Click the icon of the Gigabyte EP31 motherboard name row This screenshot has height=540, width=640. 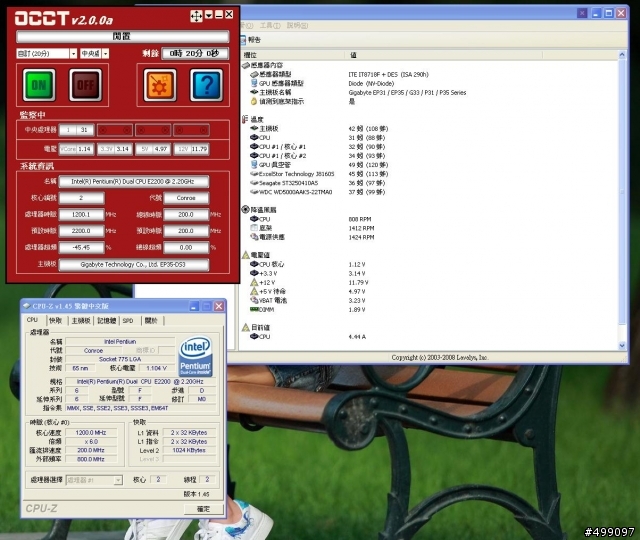point(254,92)
